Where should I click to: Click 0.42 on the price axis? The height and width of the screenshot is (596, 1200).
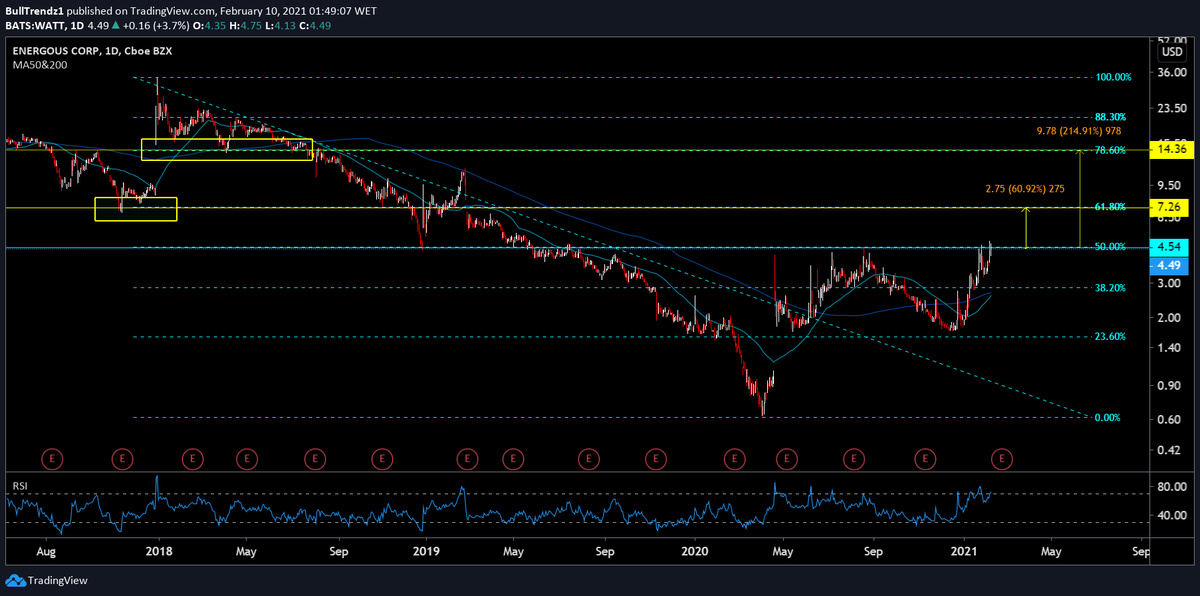(1171, 451)
